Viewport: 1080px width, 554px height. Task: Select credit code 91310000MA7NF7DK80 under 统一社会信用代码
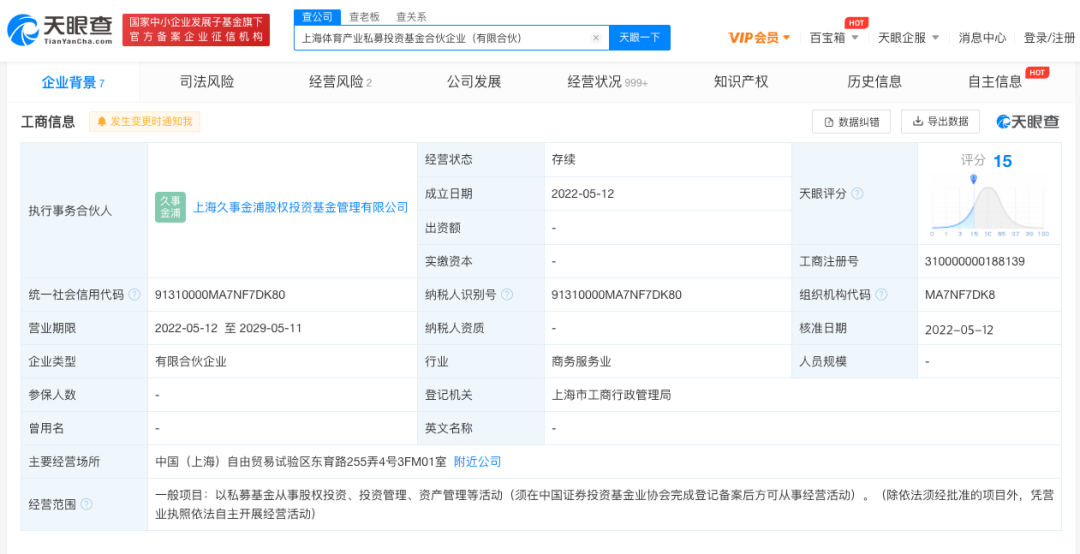pos(220,295)
